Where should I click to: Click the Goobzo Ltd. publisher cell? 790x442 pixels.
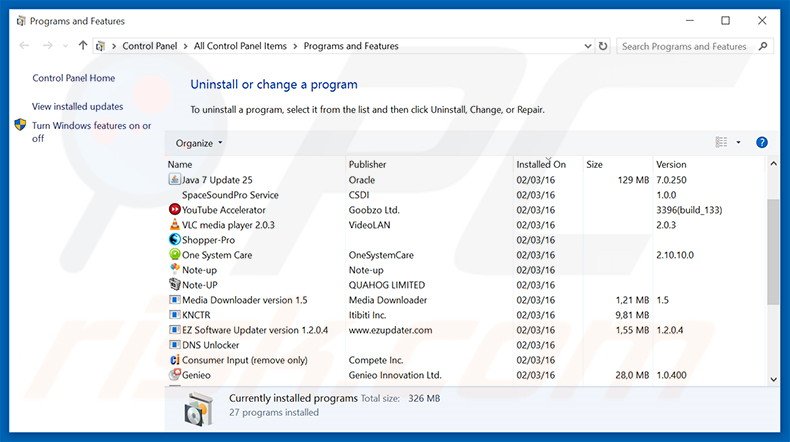tap(374, 210)
